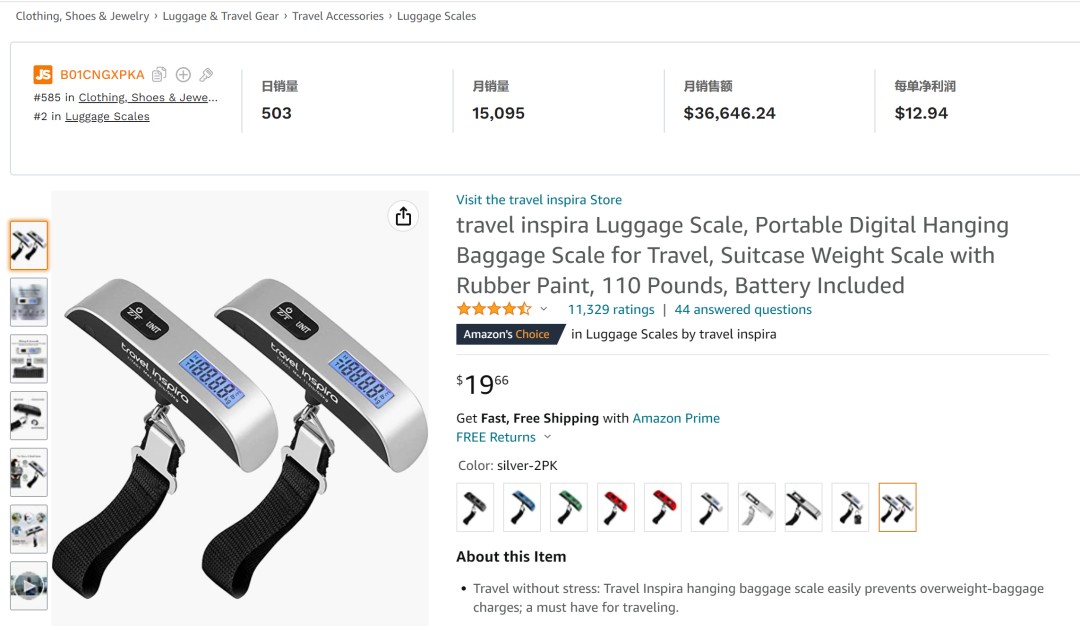Open the rating breakdown dropdown arrow
The image size is (1080, 626).
click(x=544, y=309)
